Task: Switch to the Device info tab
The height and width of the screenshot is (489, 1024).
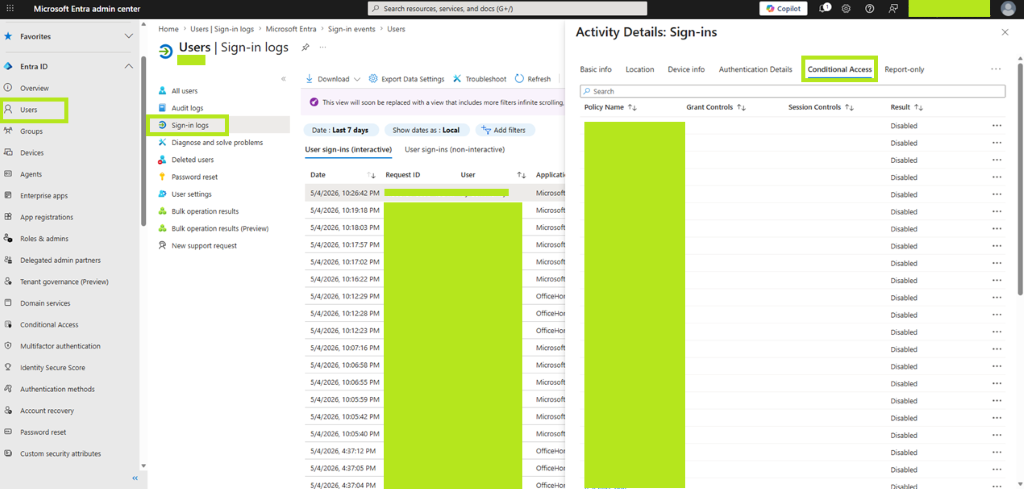Action: coord(686,69)
